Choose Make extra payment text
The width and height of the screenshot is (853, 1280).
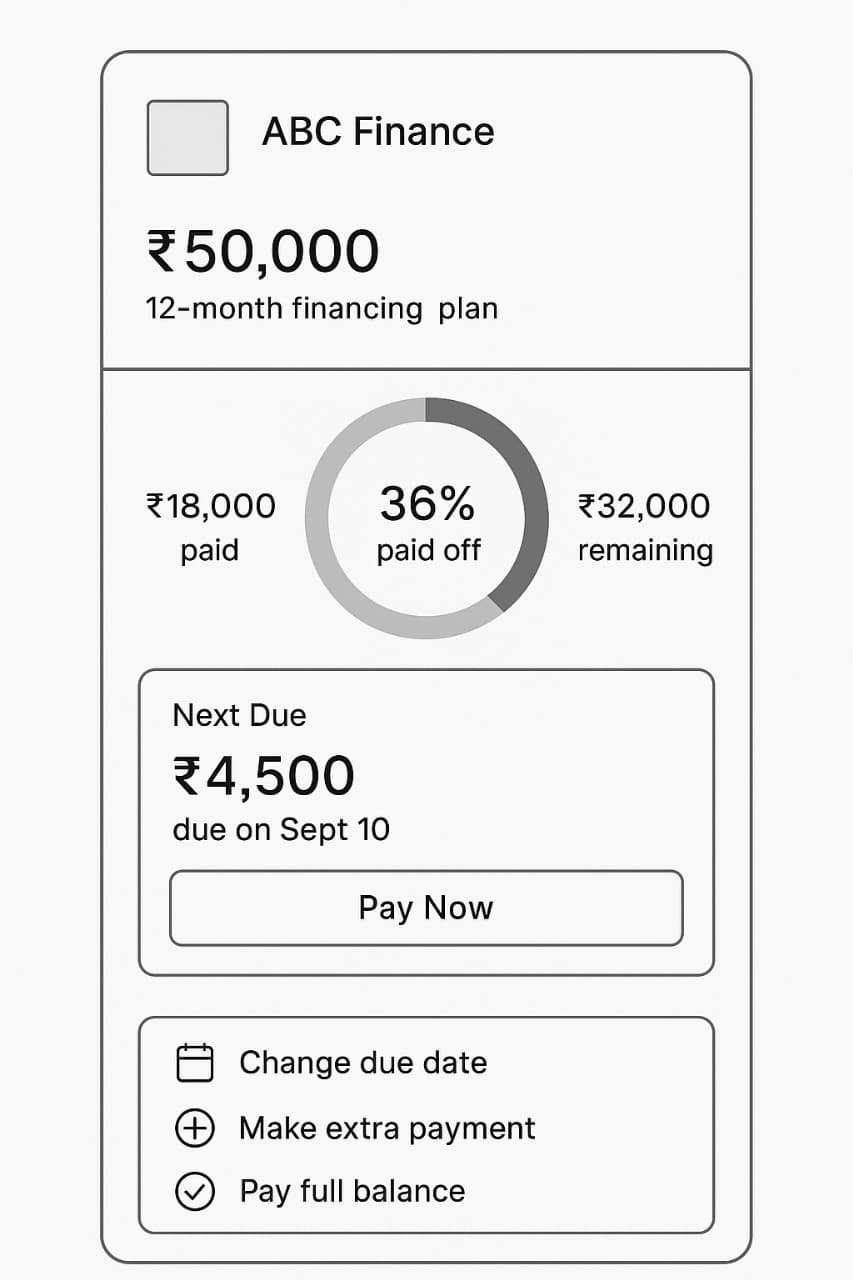(387, 1128)
